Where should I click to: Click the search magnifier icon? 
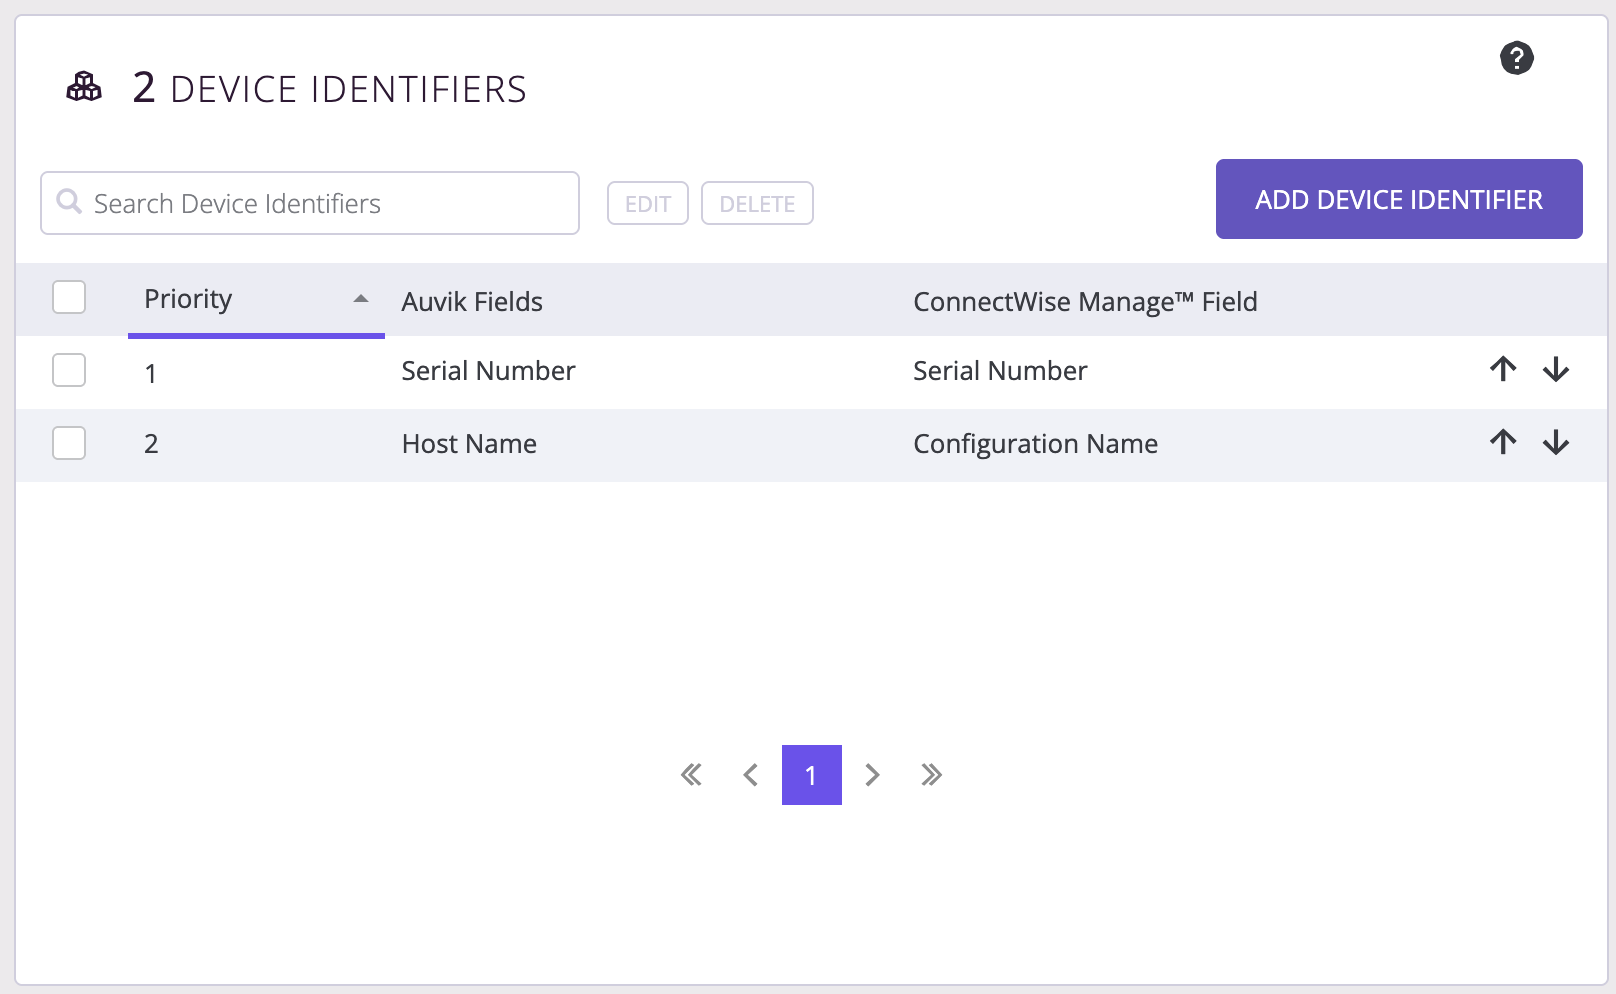click(69, 202)
